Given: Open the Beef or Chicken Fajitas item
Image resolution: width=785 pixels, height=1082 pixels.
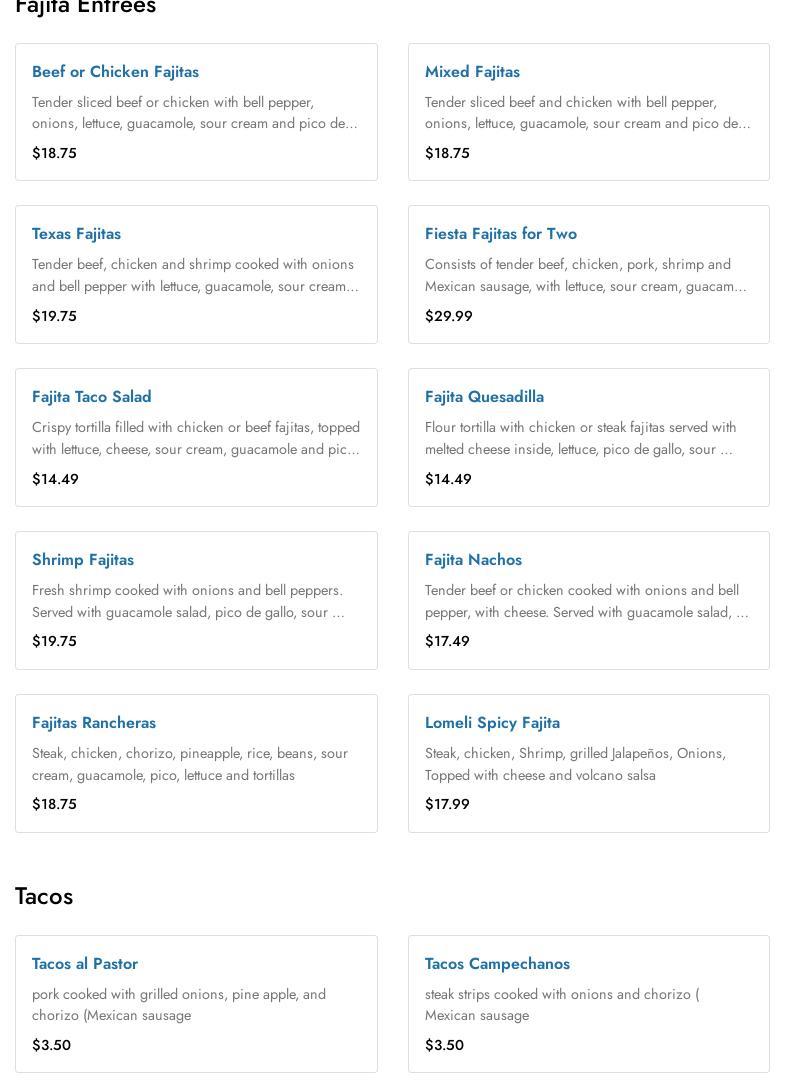Looking at the screenshot, I should (x=115, y=72).
